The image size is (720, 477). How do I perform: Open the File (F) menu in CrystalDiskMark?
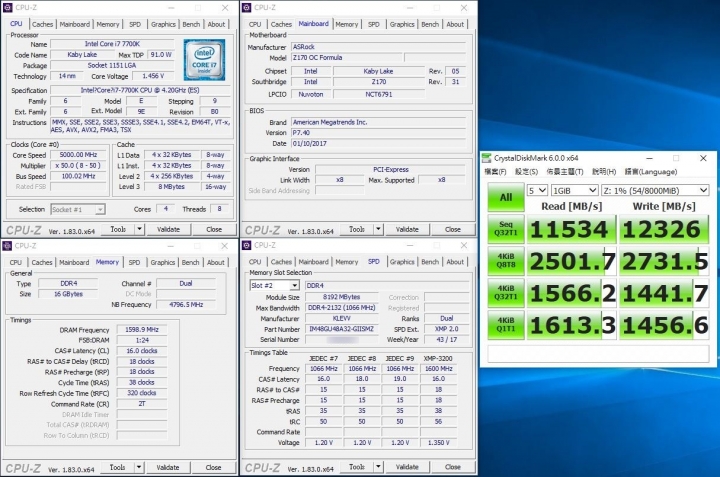(x=495, y=172)
